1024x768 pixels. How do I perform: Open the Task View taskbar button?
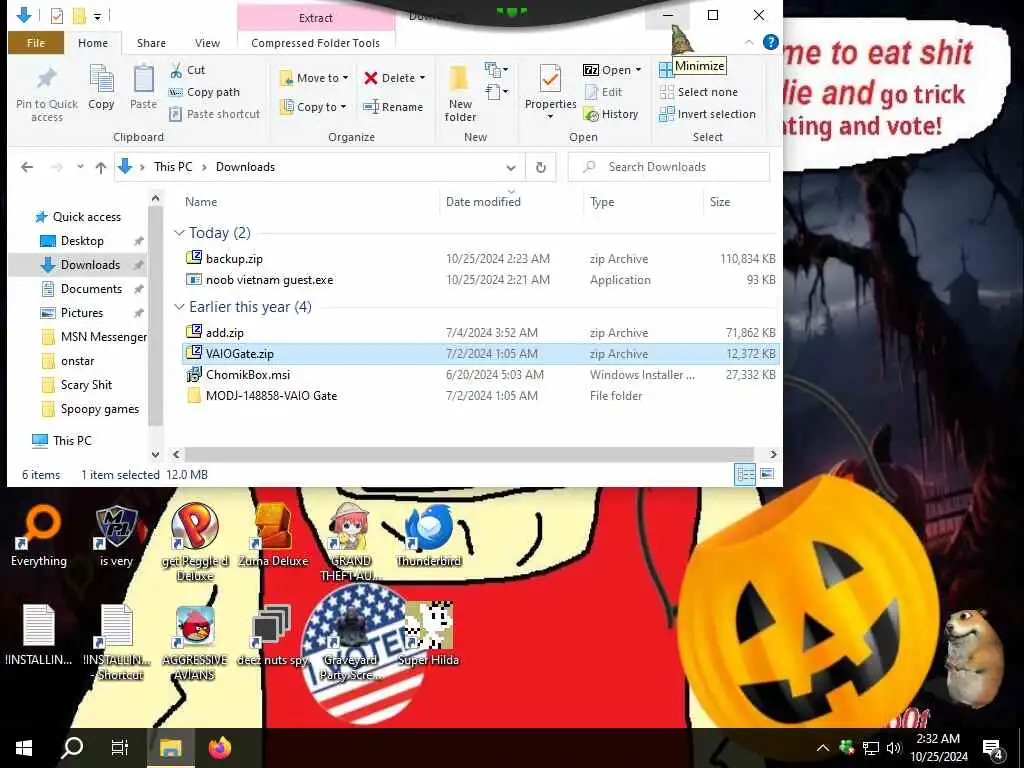pos(120,748)
